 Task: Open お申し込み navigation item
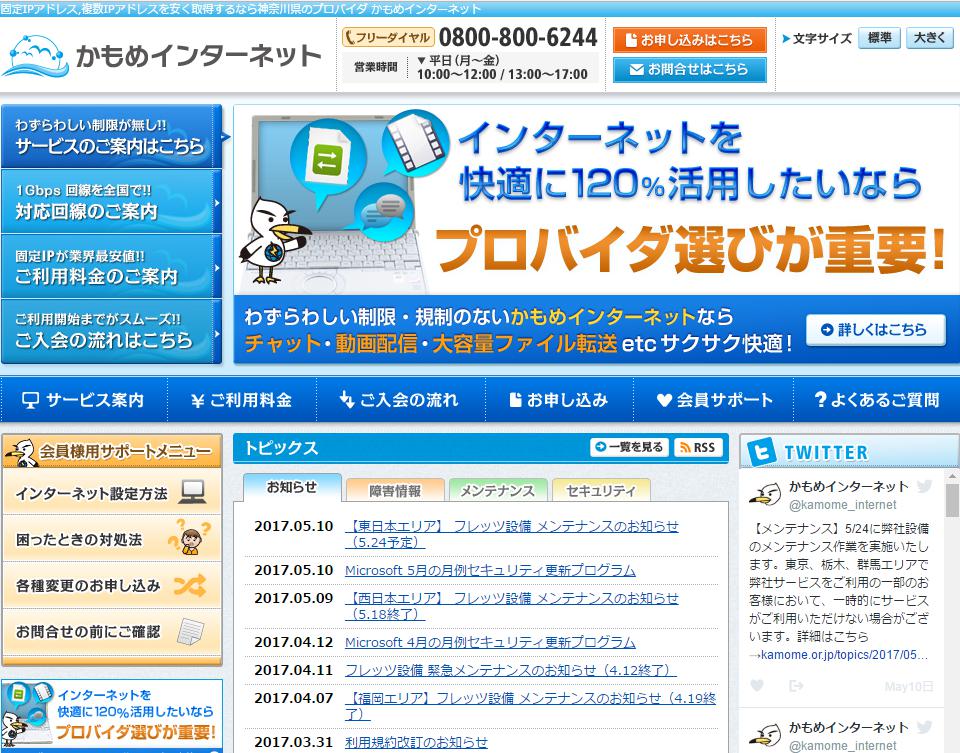(x=559, y=400)
